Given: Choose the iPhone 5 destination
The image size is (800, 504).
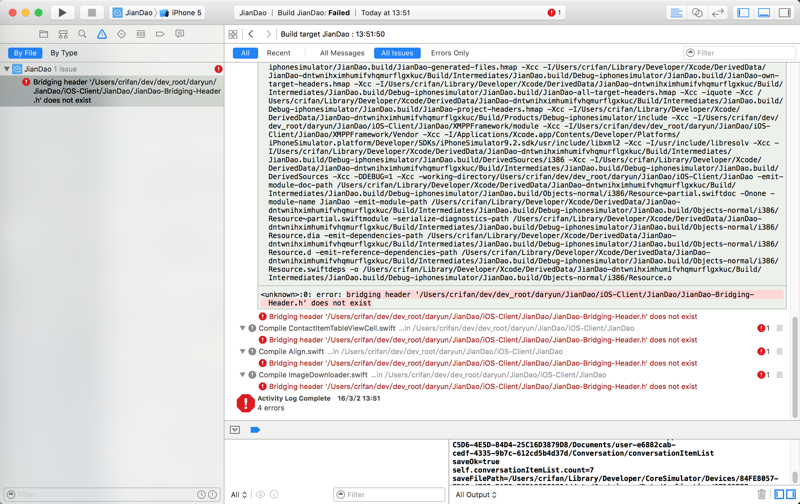Looking at the screenshot, I should 181,13.
